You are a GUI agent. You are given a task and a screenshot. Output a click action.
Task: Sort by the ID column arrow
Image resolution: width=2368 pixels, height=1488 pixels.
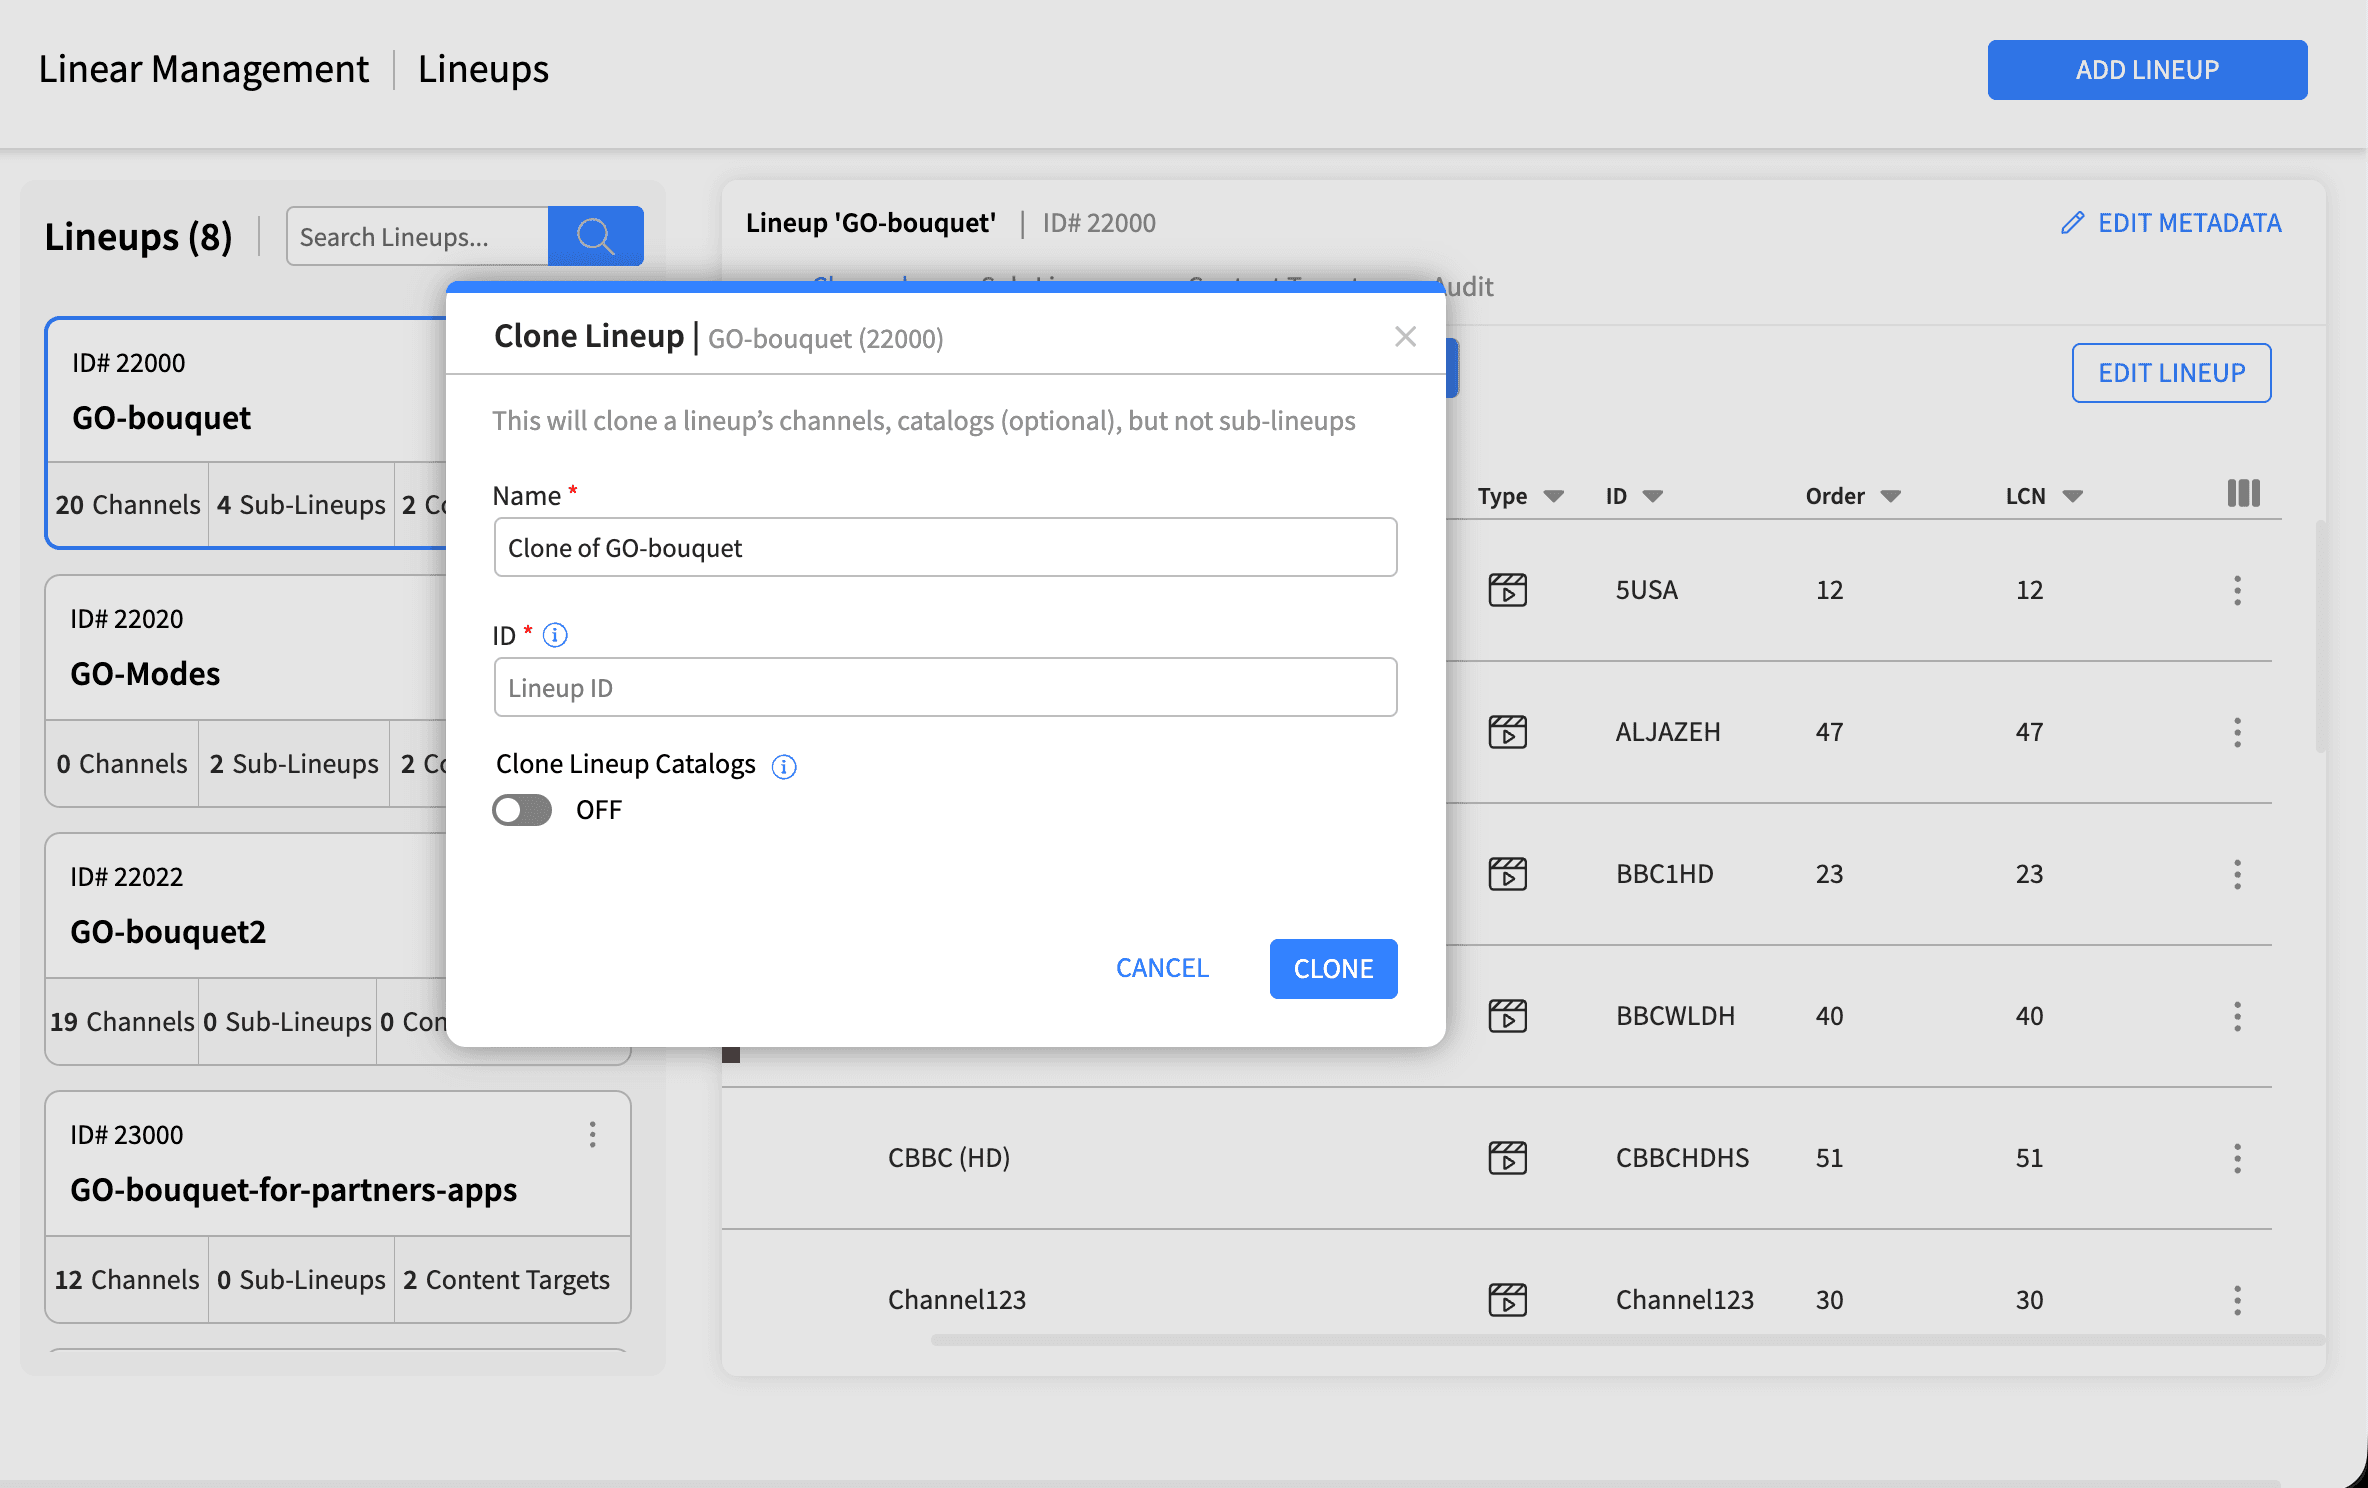click(1652, 496)
